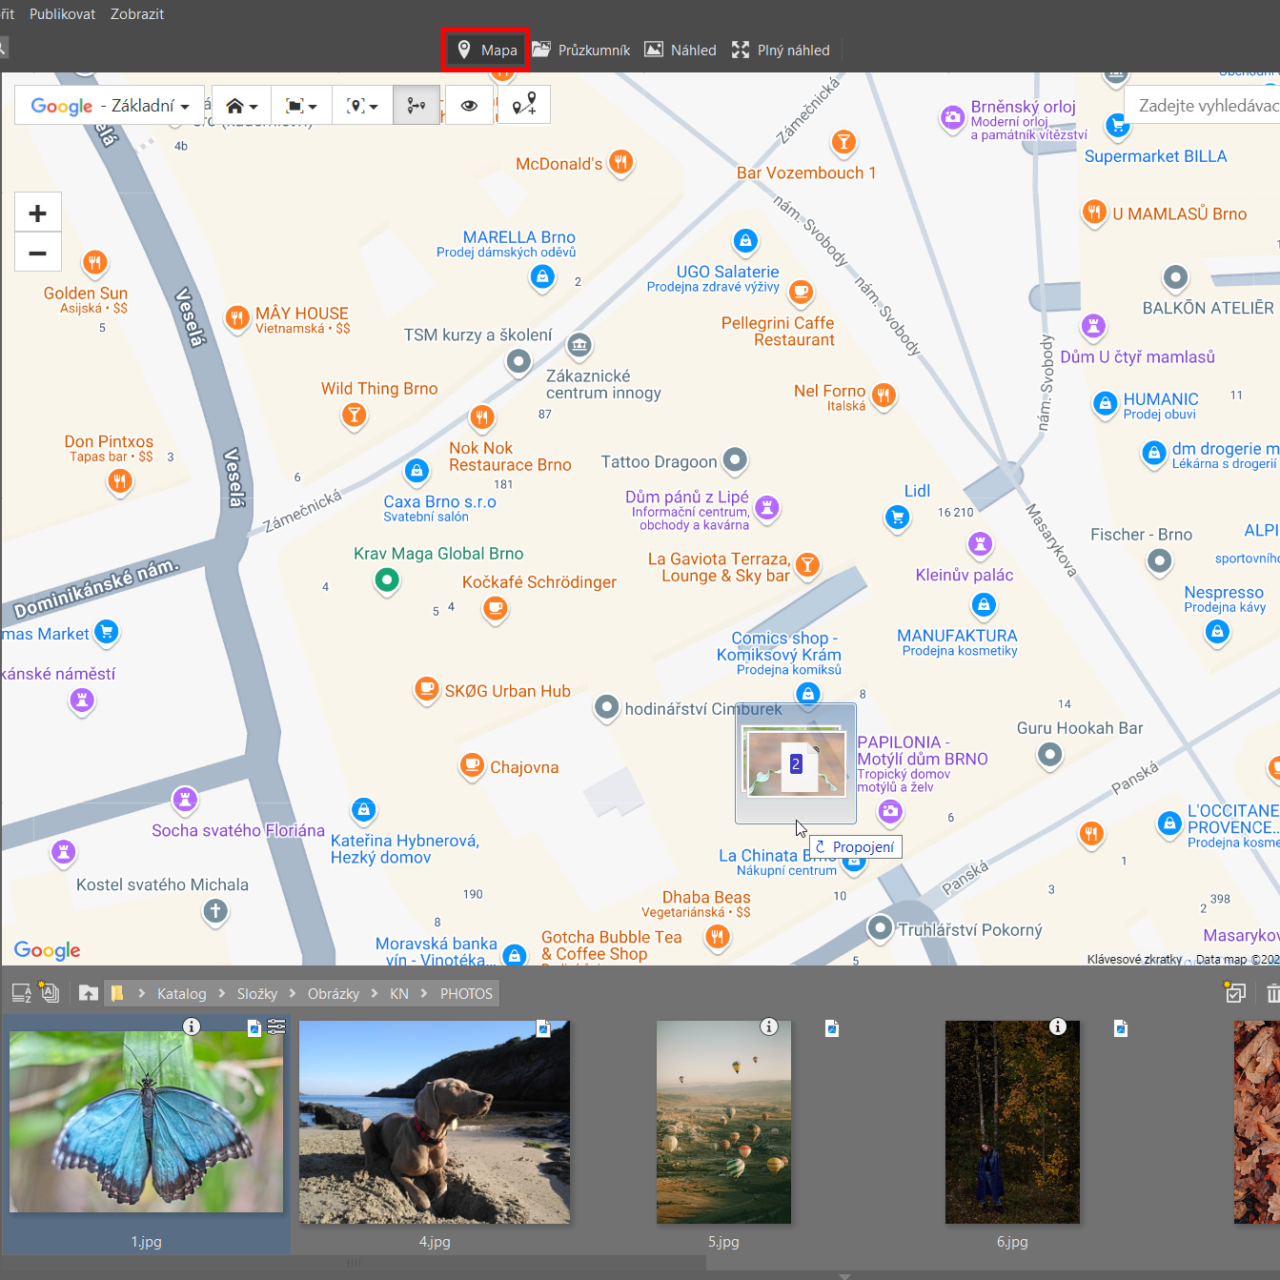This screenshot has width=1280, height=1280.
Task: Click the McDonald's restaurant pin
Action: [x=621, y=162]
